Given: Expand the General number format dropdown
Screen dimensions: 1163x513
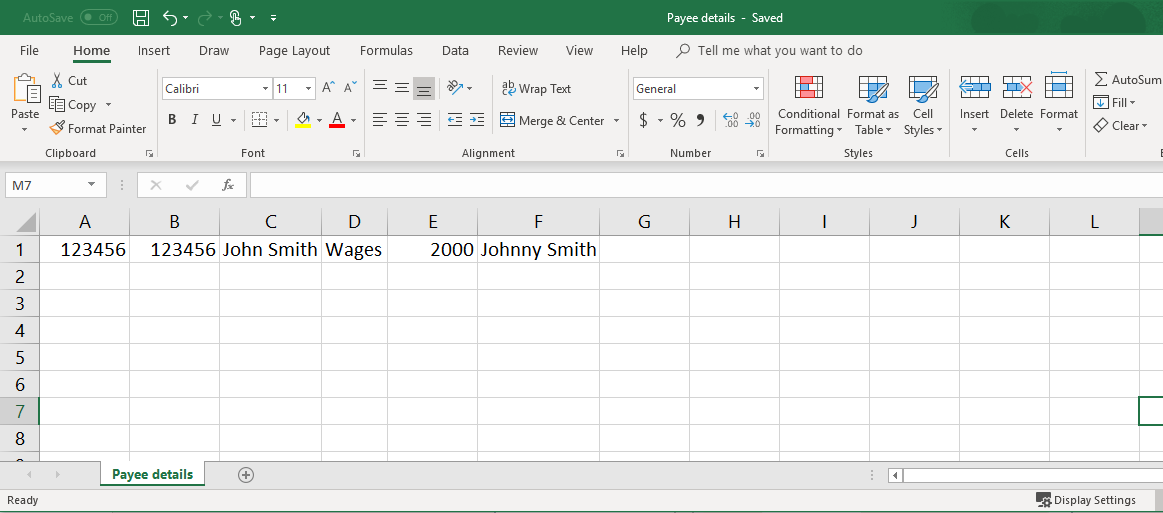Looking at the screenshot, I should [755, 89].
